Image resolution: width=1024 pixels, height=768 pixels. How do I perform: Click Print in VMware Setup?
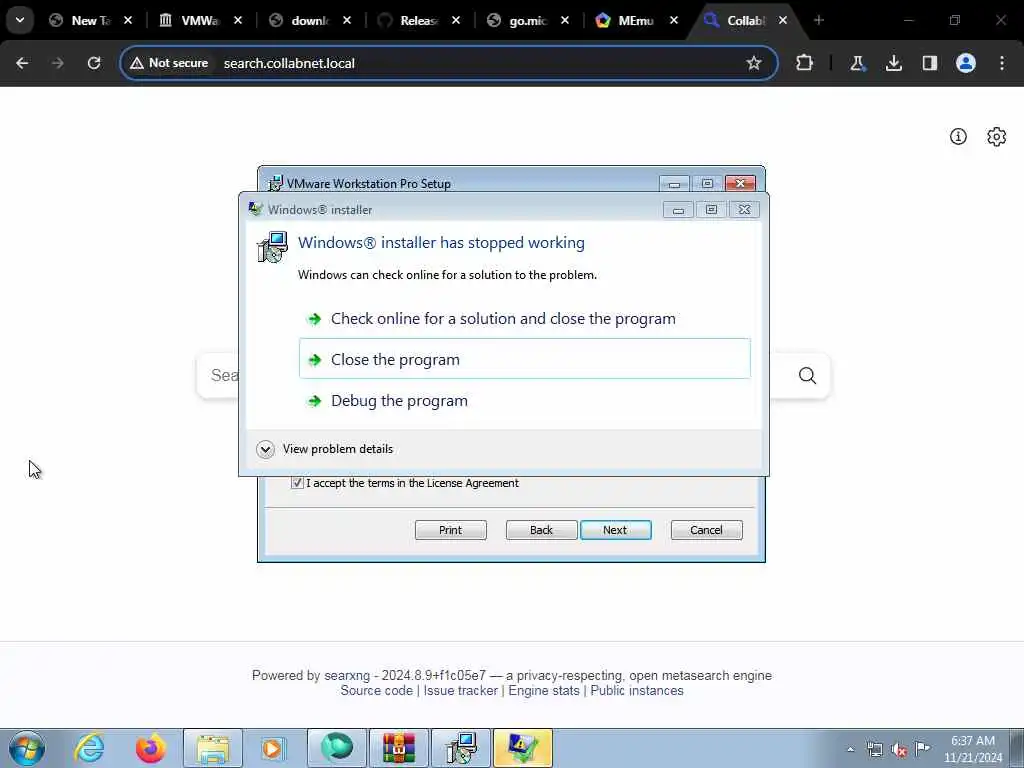pyautogui.click(x=451, y=530)
